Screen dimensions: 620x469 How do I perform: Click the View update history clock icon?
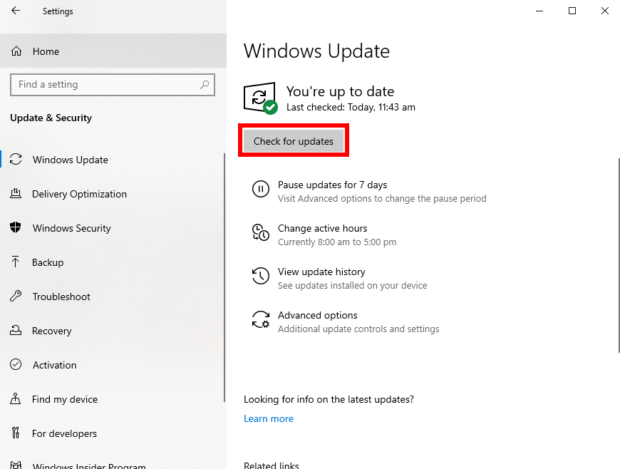(x=260, y=277)
